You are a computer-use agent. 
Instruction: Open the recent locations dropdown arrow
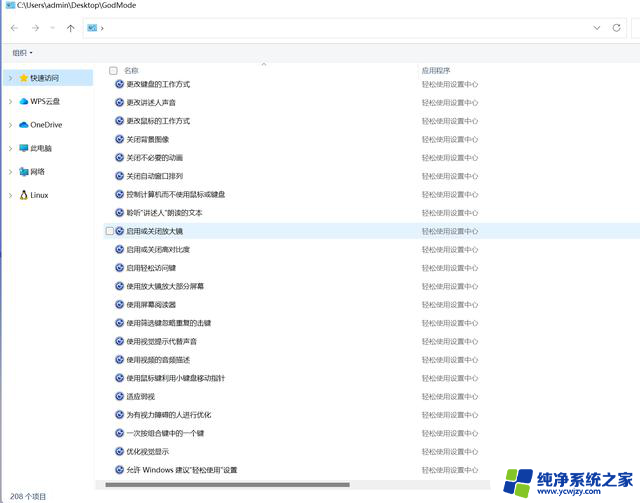[52, 28]
